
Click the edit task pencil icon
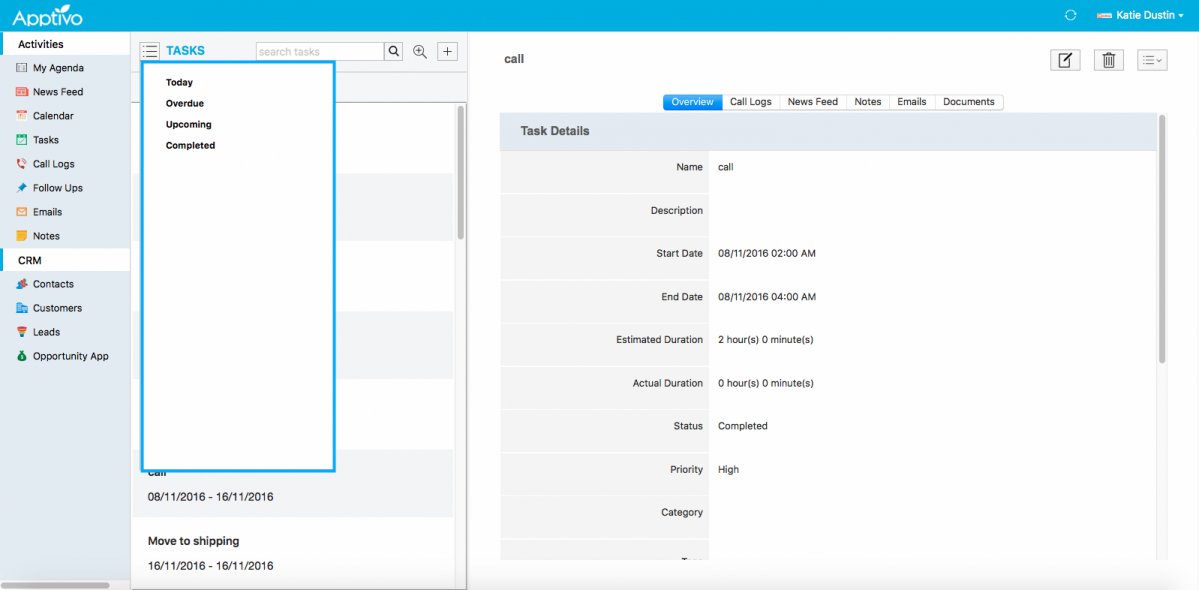[x=1065, y=60]
